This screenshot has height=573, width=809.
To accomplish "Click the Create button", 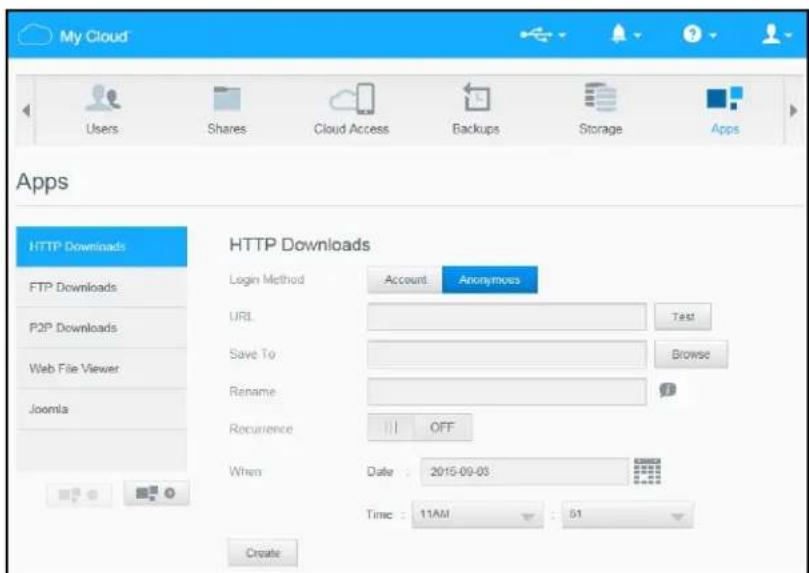I will (x=263, y=553).
